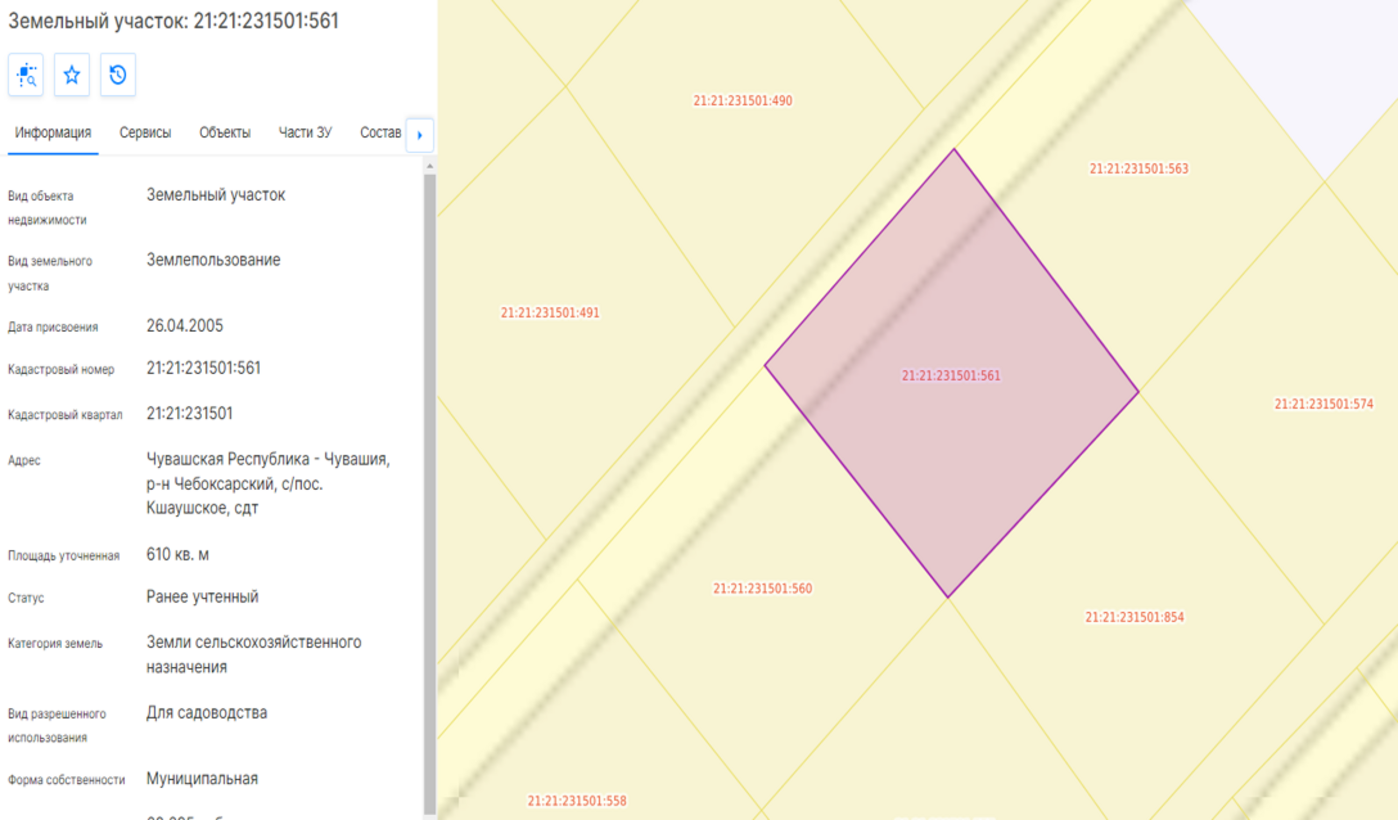1398x820 pixels.
Task: Click the scrollbar up arrow in the info panel
Action: click(430, 166)
